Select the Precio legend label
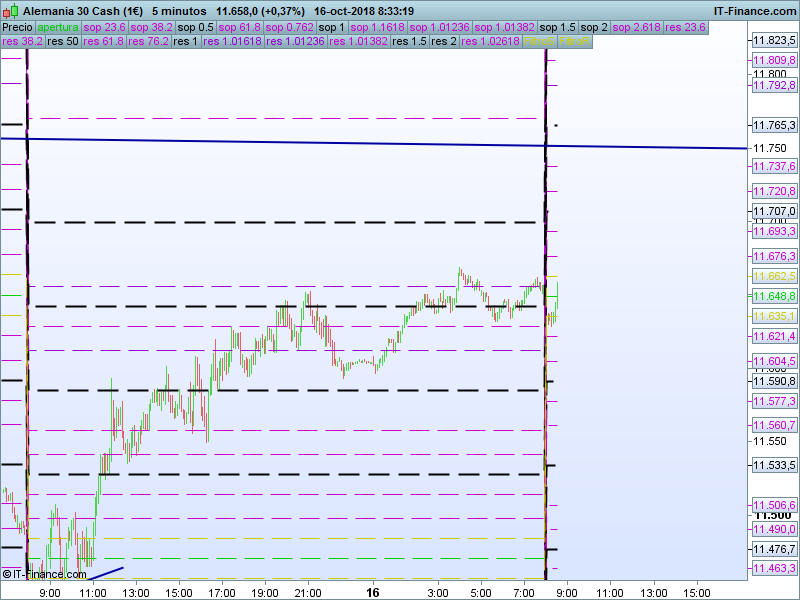This screenshot has width=800, height=600. coord(18,27)
